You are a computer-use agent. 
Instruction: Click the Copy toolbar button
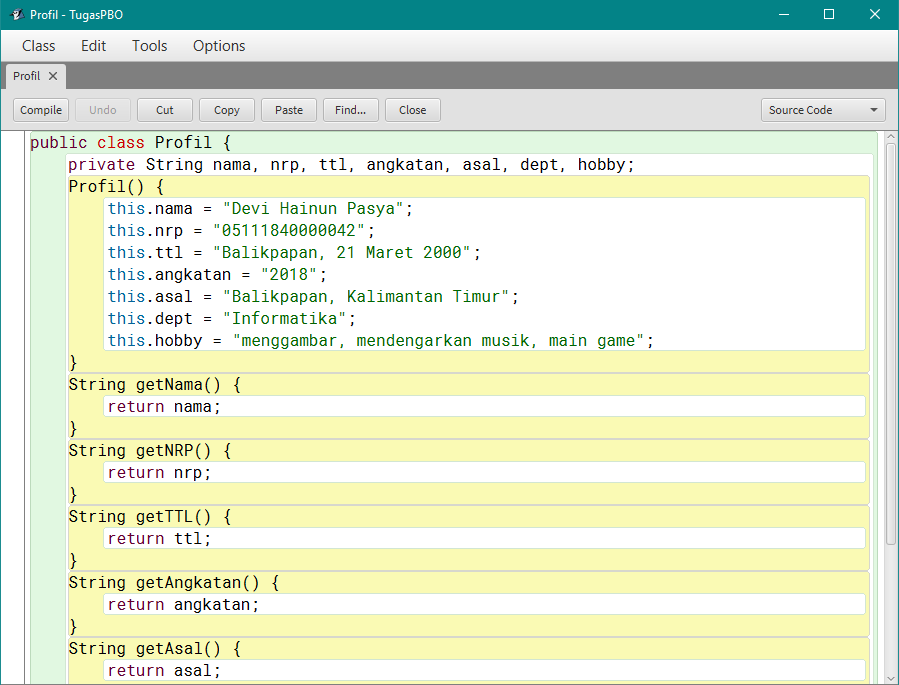coord(226,110)
